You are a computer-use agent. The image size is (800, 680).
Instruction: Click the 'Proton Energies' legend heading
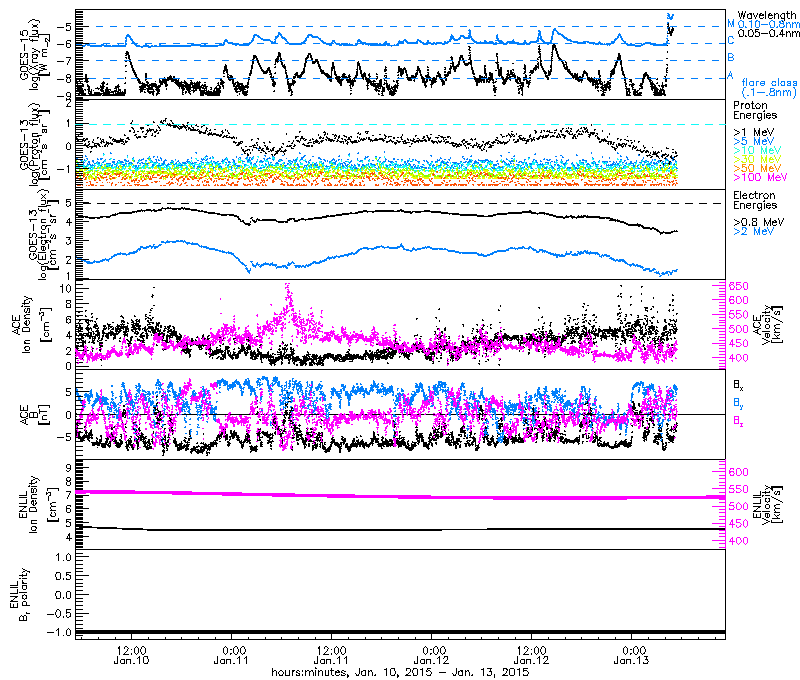tap(755, 110)
